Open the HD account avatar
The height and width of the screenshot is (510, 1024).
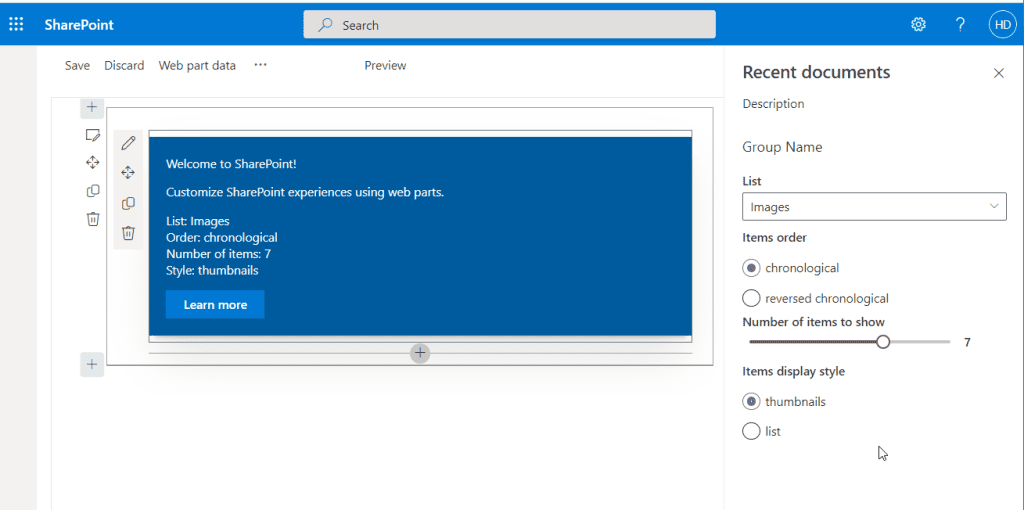pyautogui.click(x=1002, y=25)
